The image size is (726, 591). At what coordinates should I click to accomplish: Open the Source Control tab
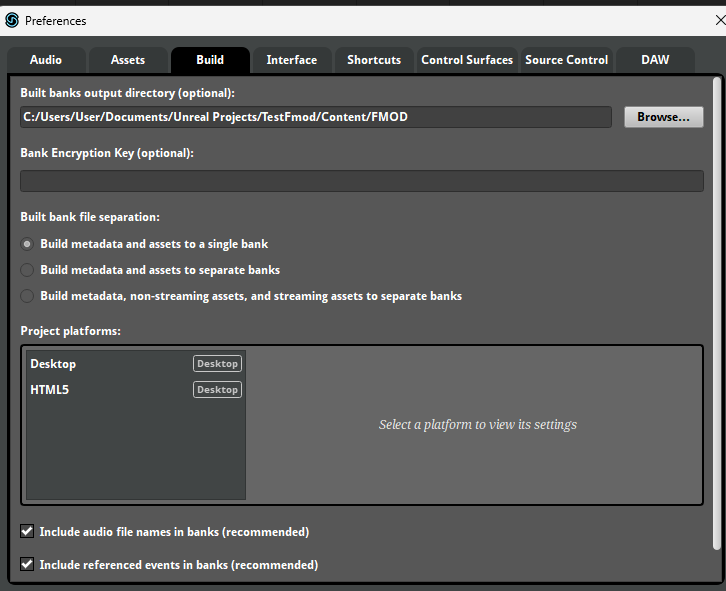coord(567,60)
